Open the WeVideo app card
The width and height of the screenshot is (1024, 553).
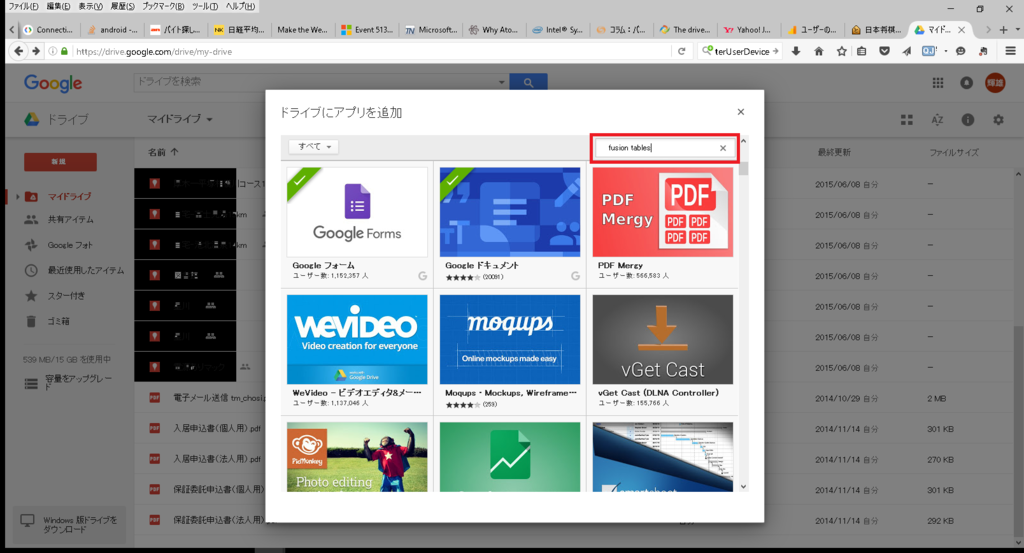click(357, 351)
